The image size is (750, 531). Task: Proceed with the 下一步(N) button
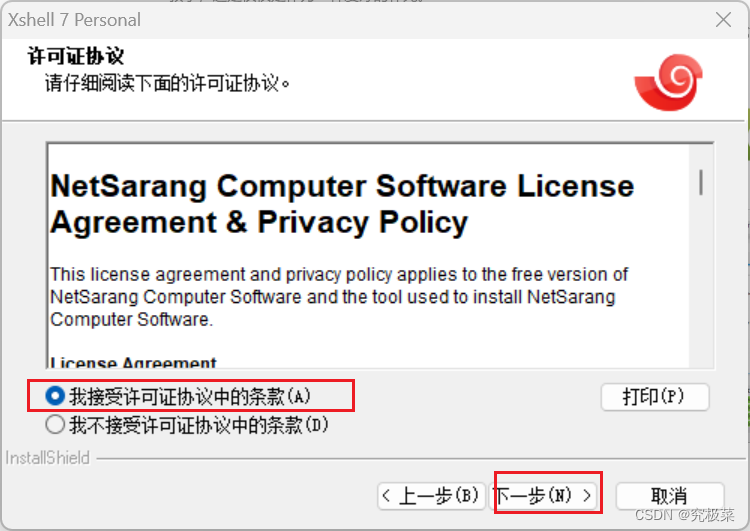point(544,495)
